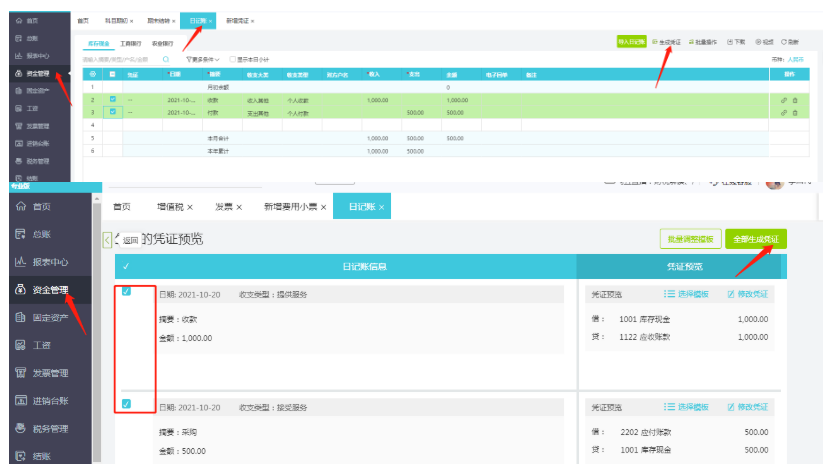Viewport: 823px width, 464px height.
Task: Open 发票管理 in the larger sidebar
Action: tap(48, 373)
